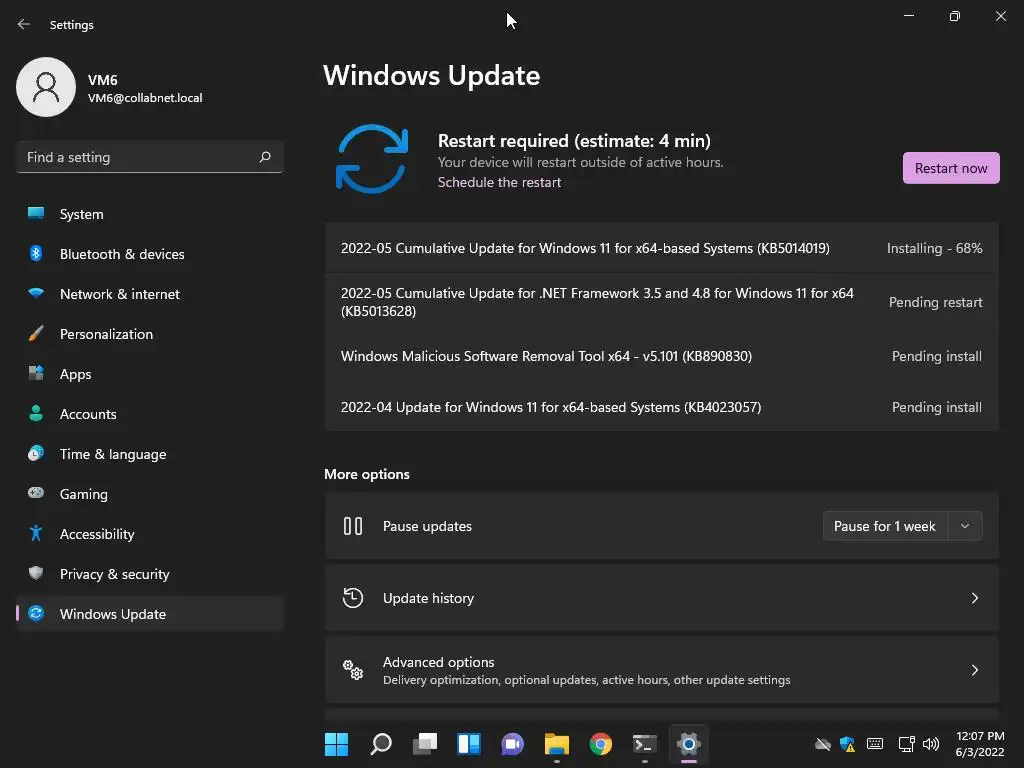Click the pause icon beside Pause updates

point(353,526)
